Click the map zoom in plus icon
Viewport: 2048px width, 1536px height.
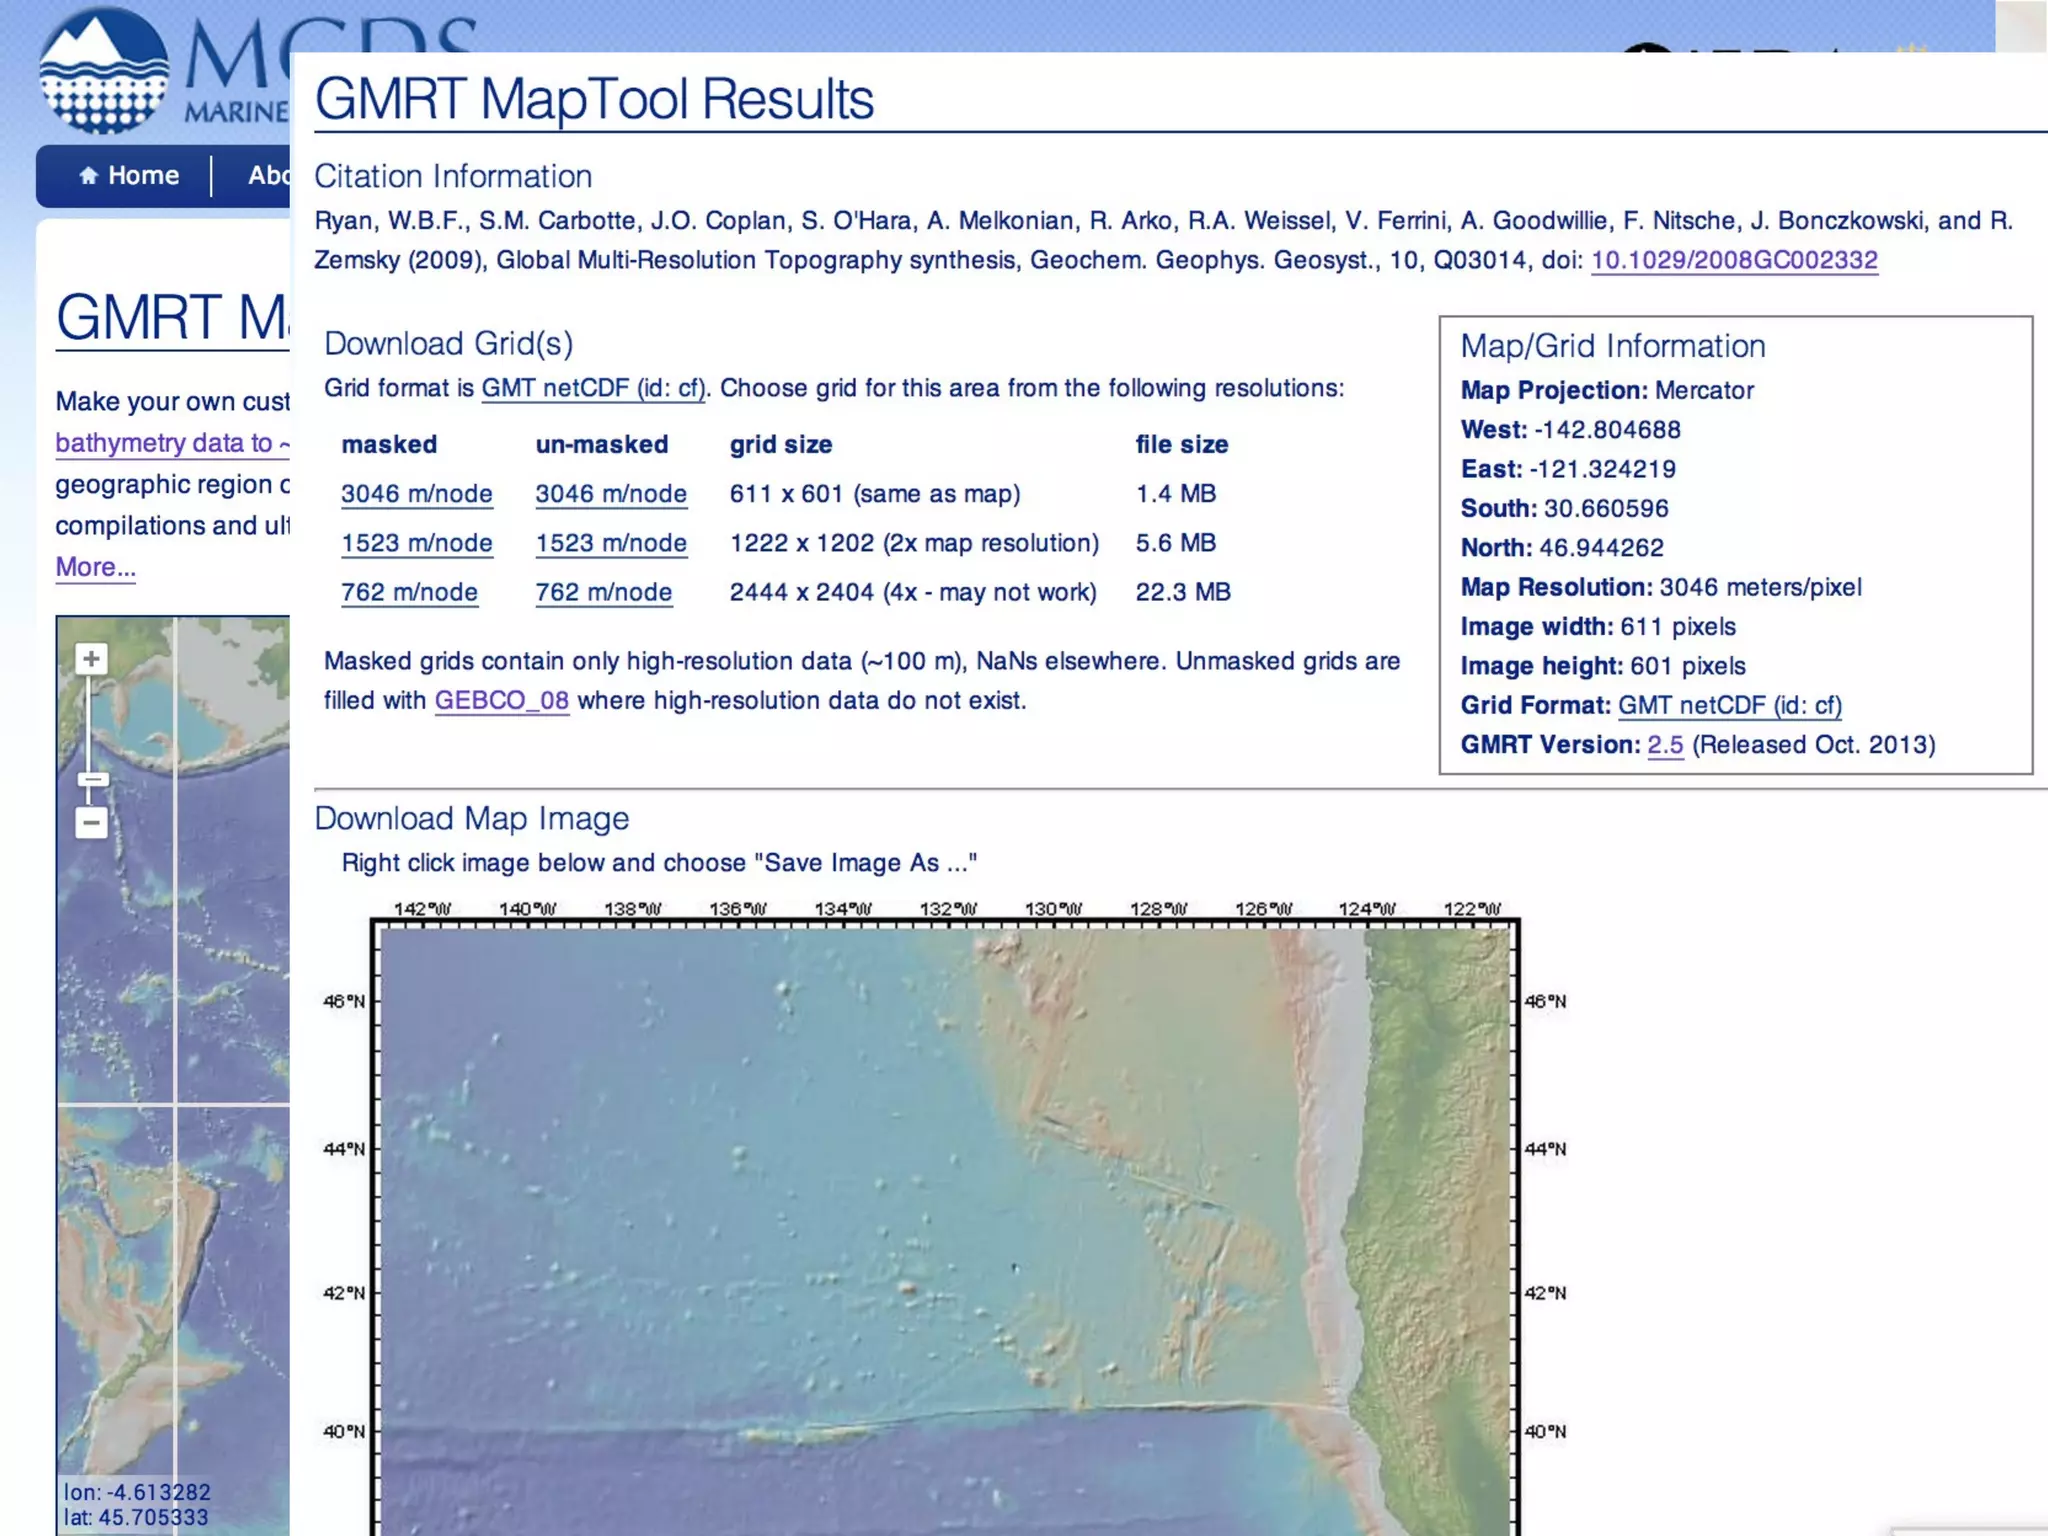[x=91, y=659]
